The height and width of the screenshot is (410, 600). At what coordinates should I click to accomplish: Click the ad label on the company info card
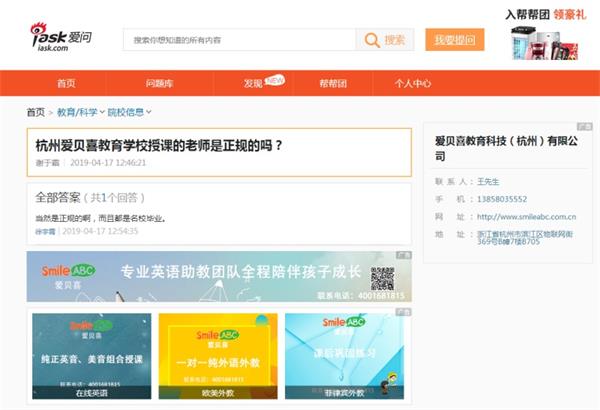click(x=584, y=126)
